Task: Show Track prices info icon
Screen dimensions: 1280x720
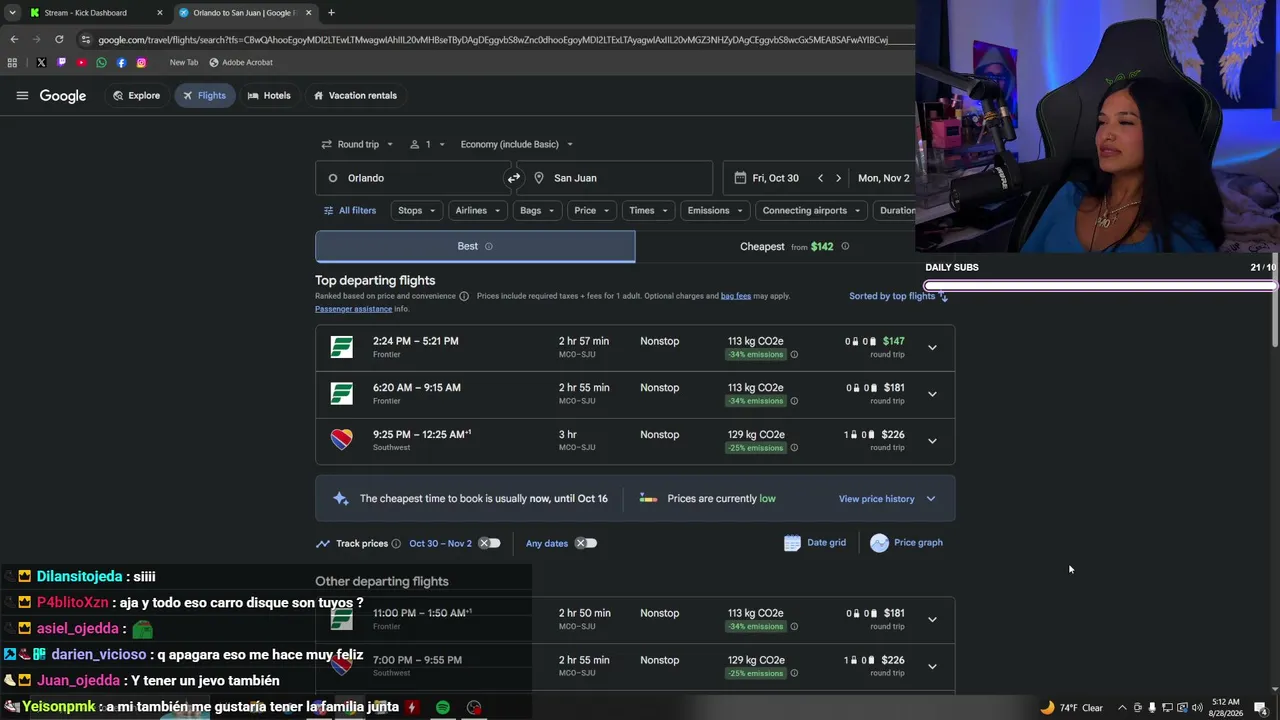Action: [x=396, y=544]
